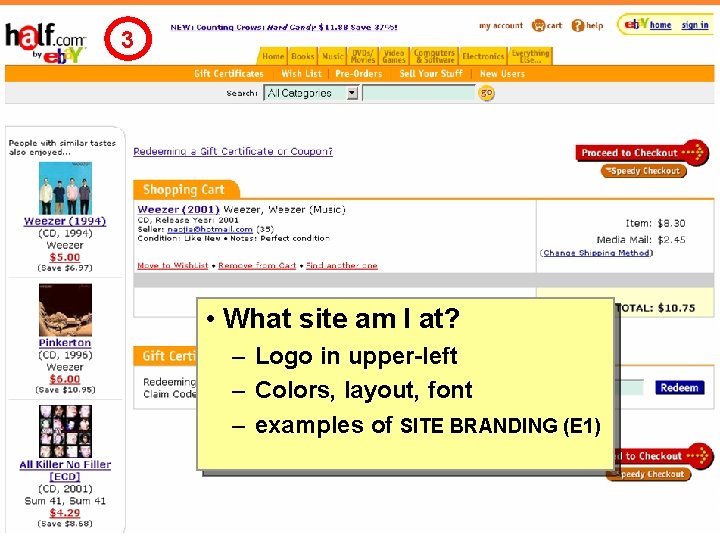Select the Music tab
The height and width of the screenshot is (540, 720).
332,56
